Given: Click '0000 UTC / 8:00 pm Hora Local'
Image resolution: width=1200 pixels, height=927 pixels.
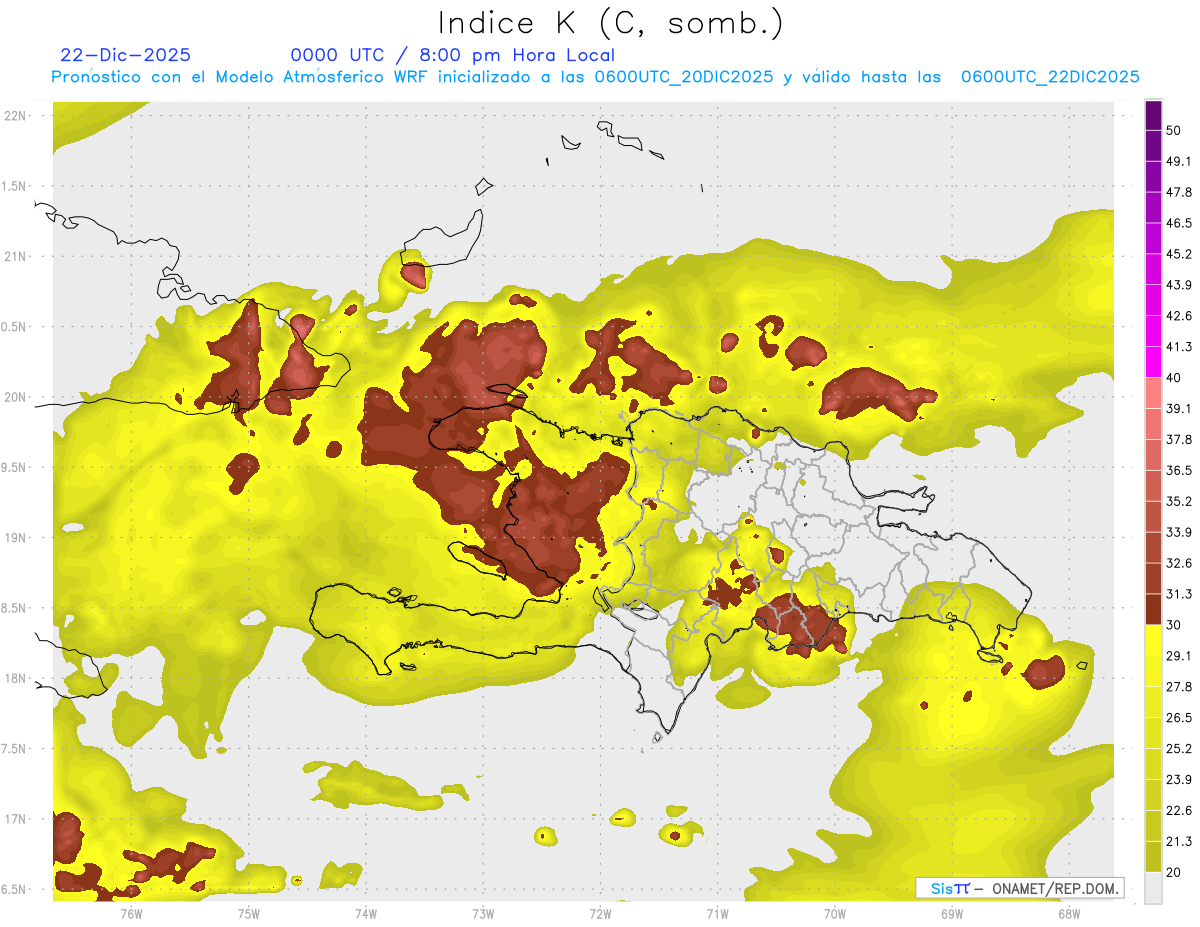Looking at the screenshot, I should [453, 56].
